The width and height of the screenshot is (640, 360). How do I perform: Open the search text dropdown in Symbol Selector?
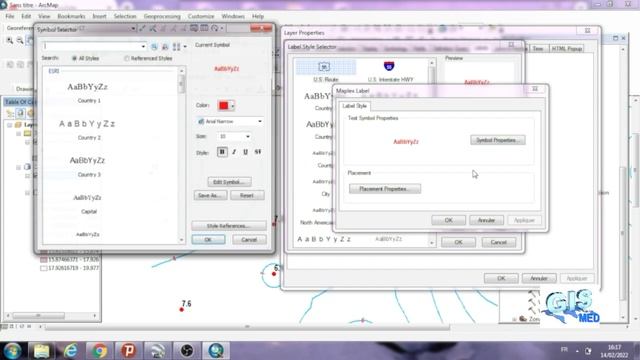click(x=143, y=46)
